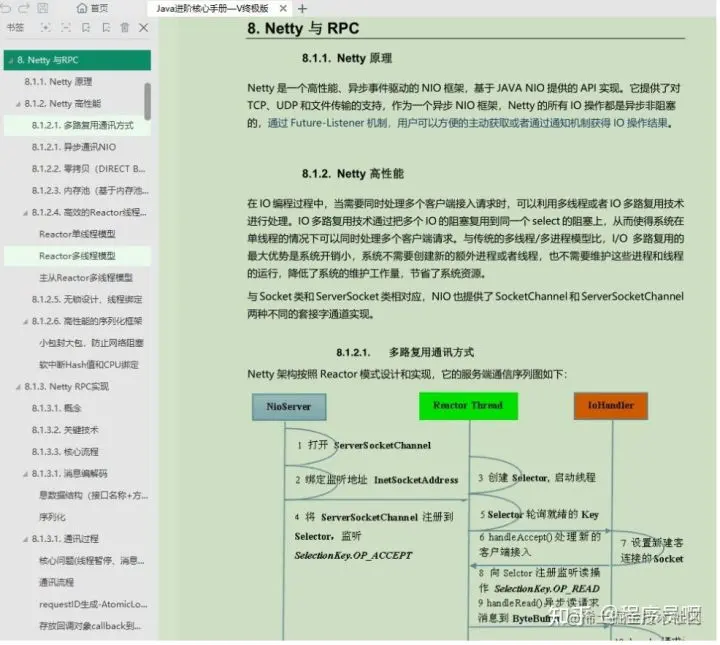720x645 pixels.
Task: Collapse the 8.1.2.6. 高性能的序列化框架 node
Action: coord(25,322)
